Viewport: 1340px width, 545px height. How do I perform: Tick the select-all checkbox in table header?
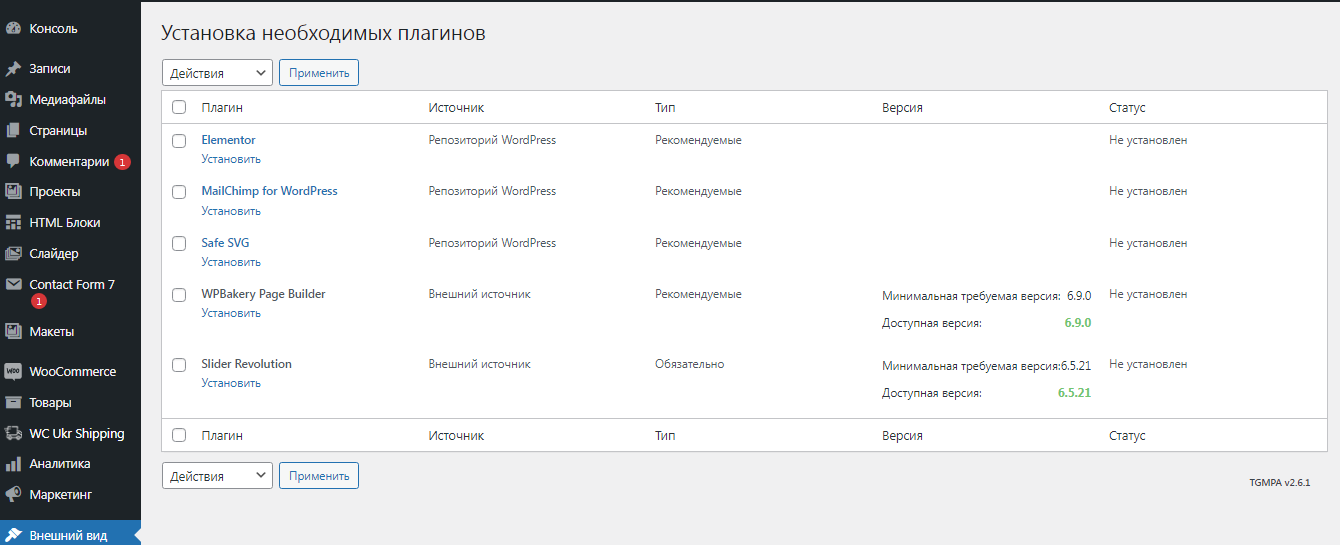tap(179, 108)
